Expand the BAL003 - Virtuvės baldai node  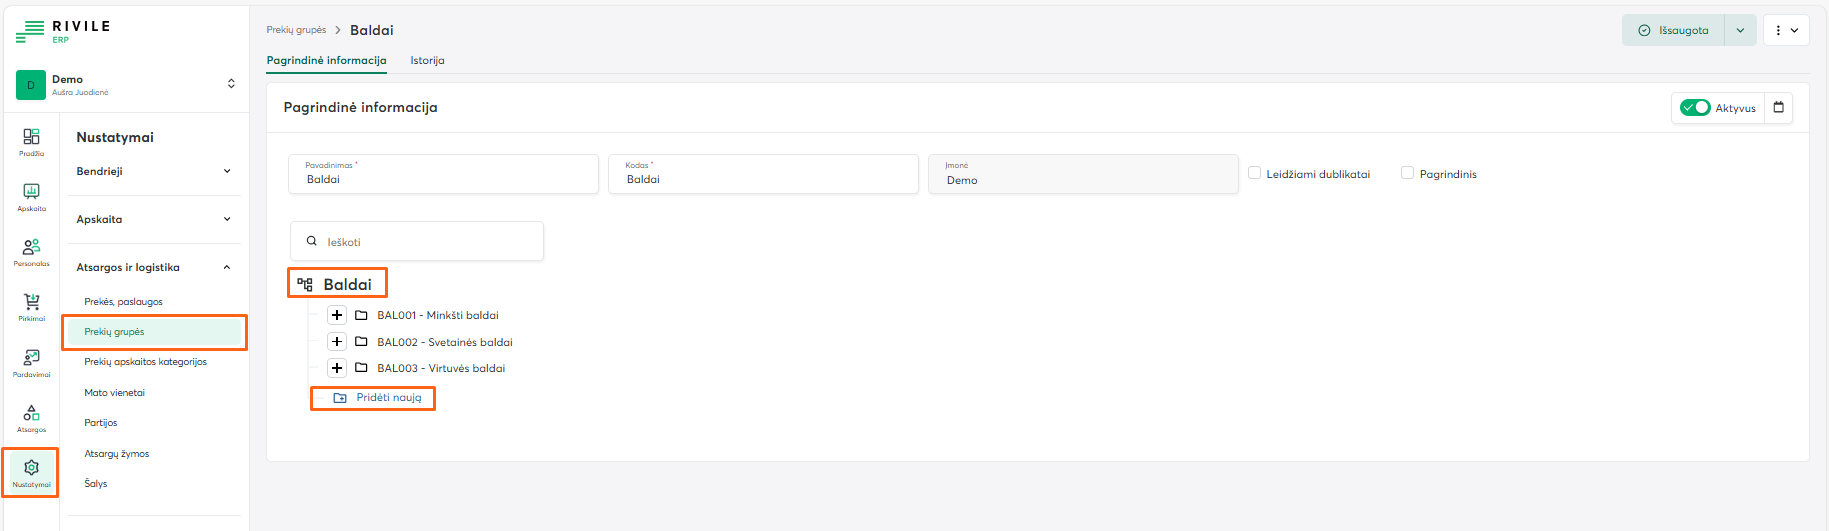[x=337, y=368]
